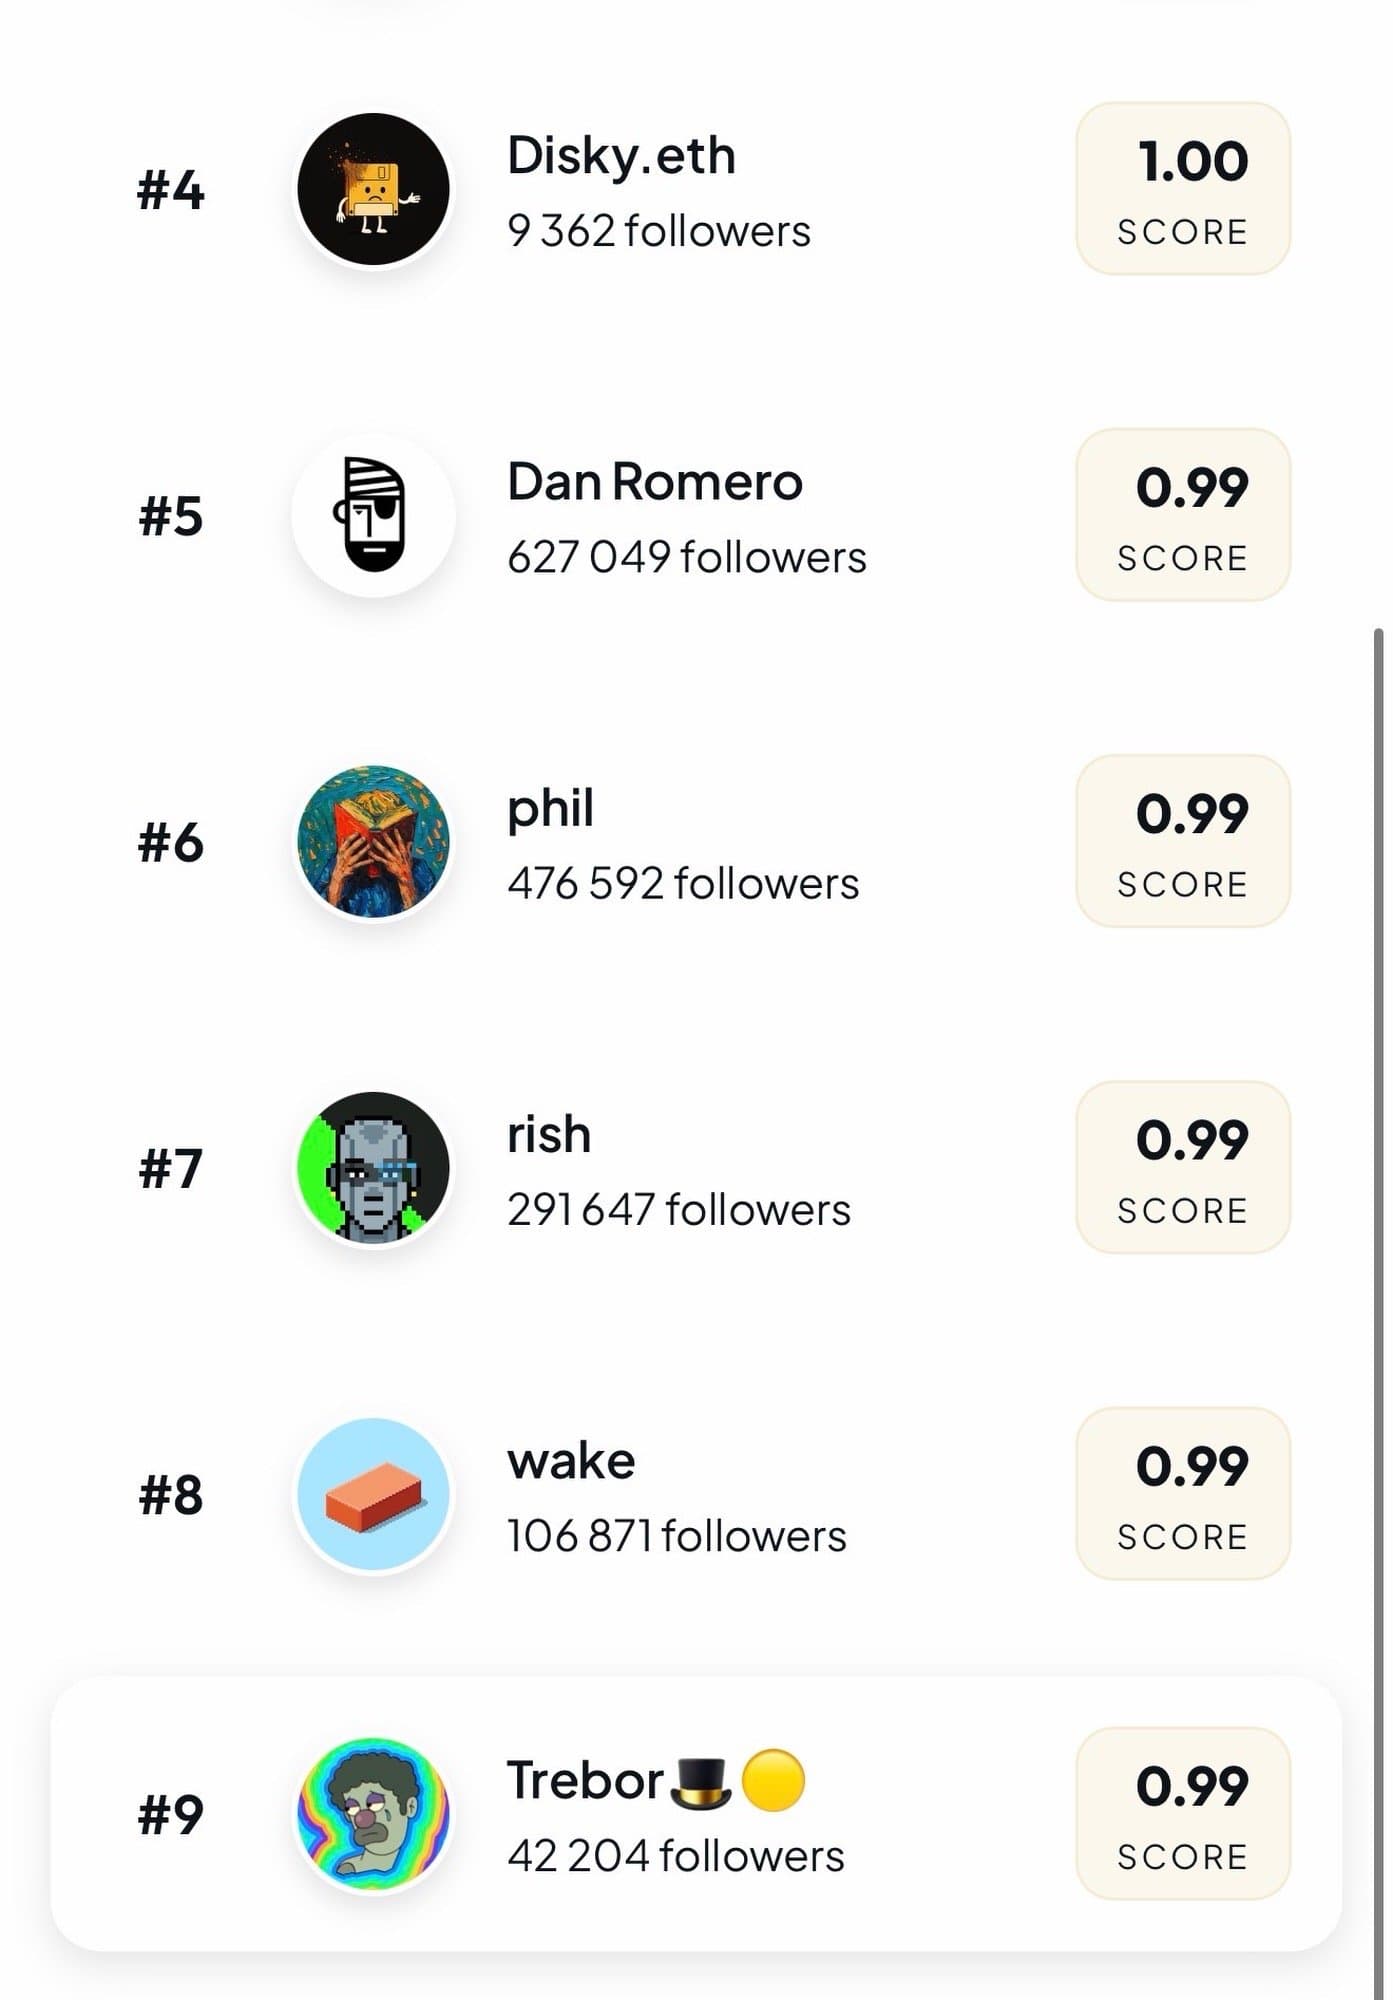Click the 627 049 followers text
This screenshot has height=2000, width=1393.
click(x=686, y=557)
